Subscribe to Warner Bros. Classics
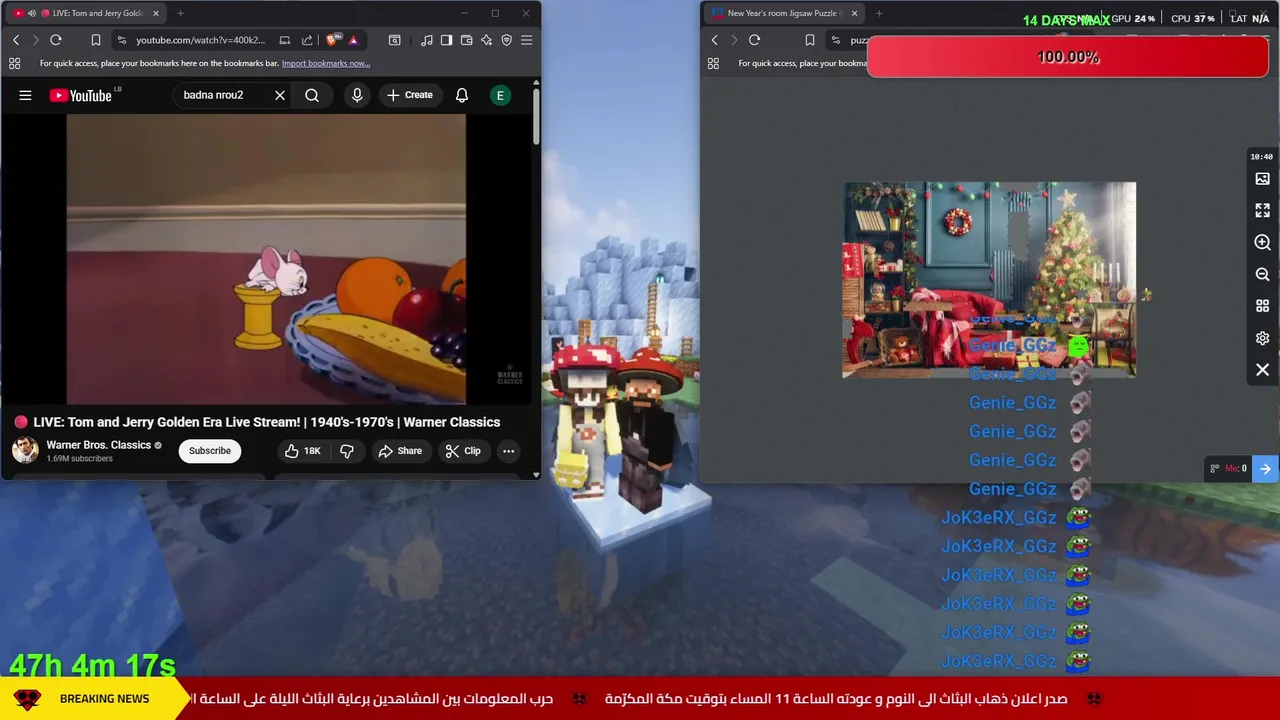The image size is (1280, 720). tap(210, 451)
